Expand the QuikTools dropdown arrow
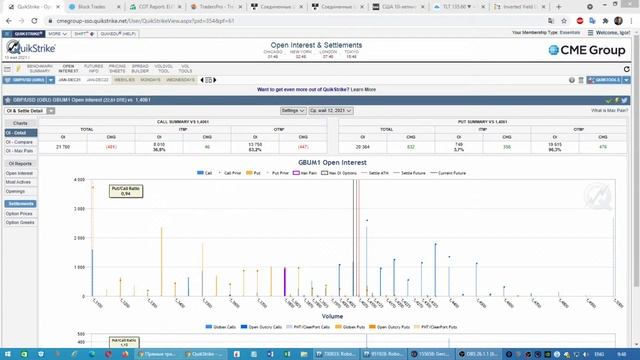 click(626, 80)
